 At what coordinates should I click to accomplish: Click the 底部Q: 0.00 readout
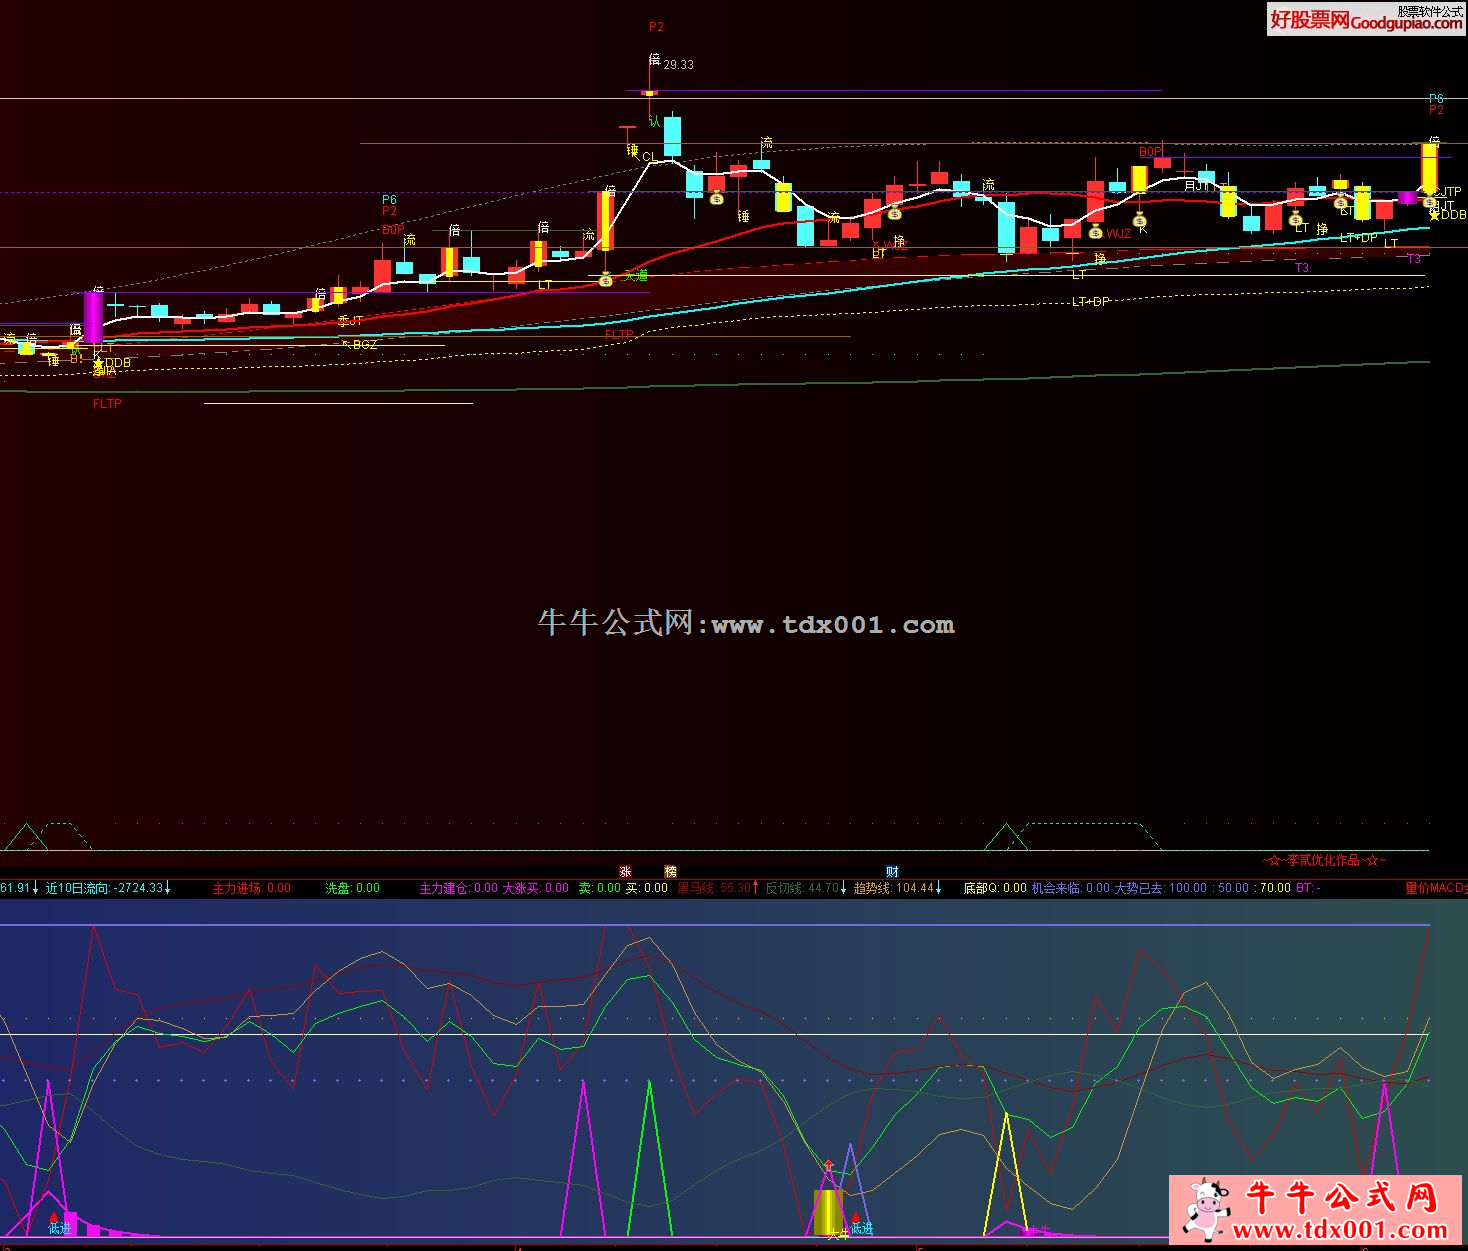995,888
